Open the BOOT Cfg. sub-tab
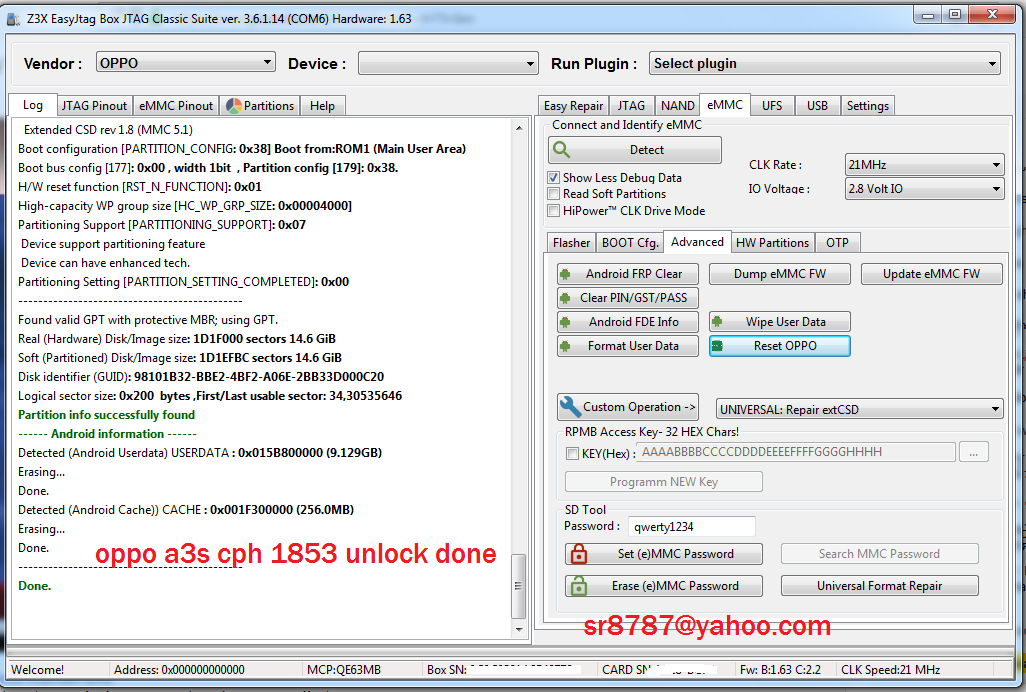The width and height of the screenshot is (1026, 692). tap(630, 243)
